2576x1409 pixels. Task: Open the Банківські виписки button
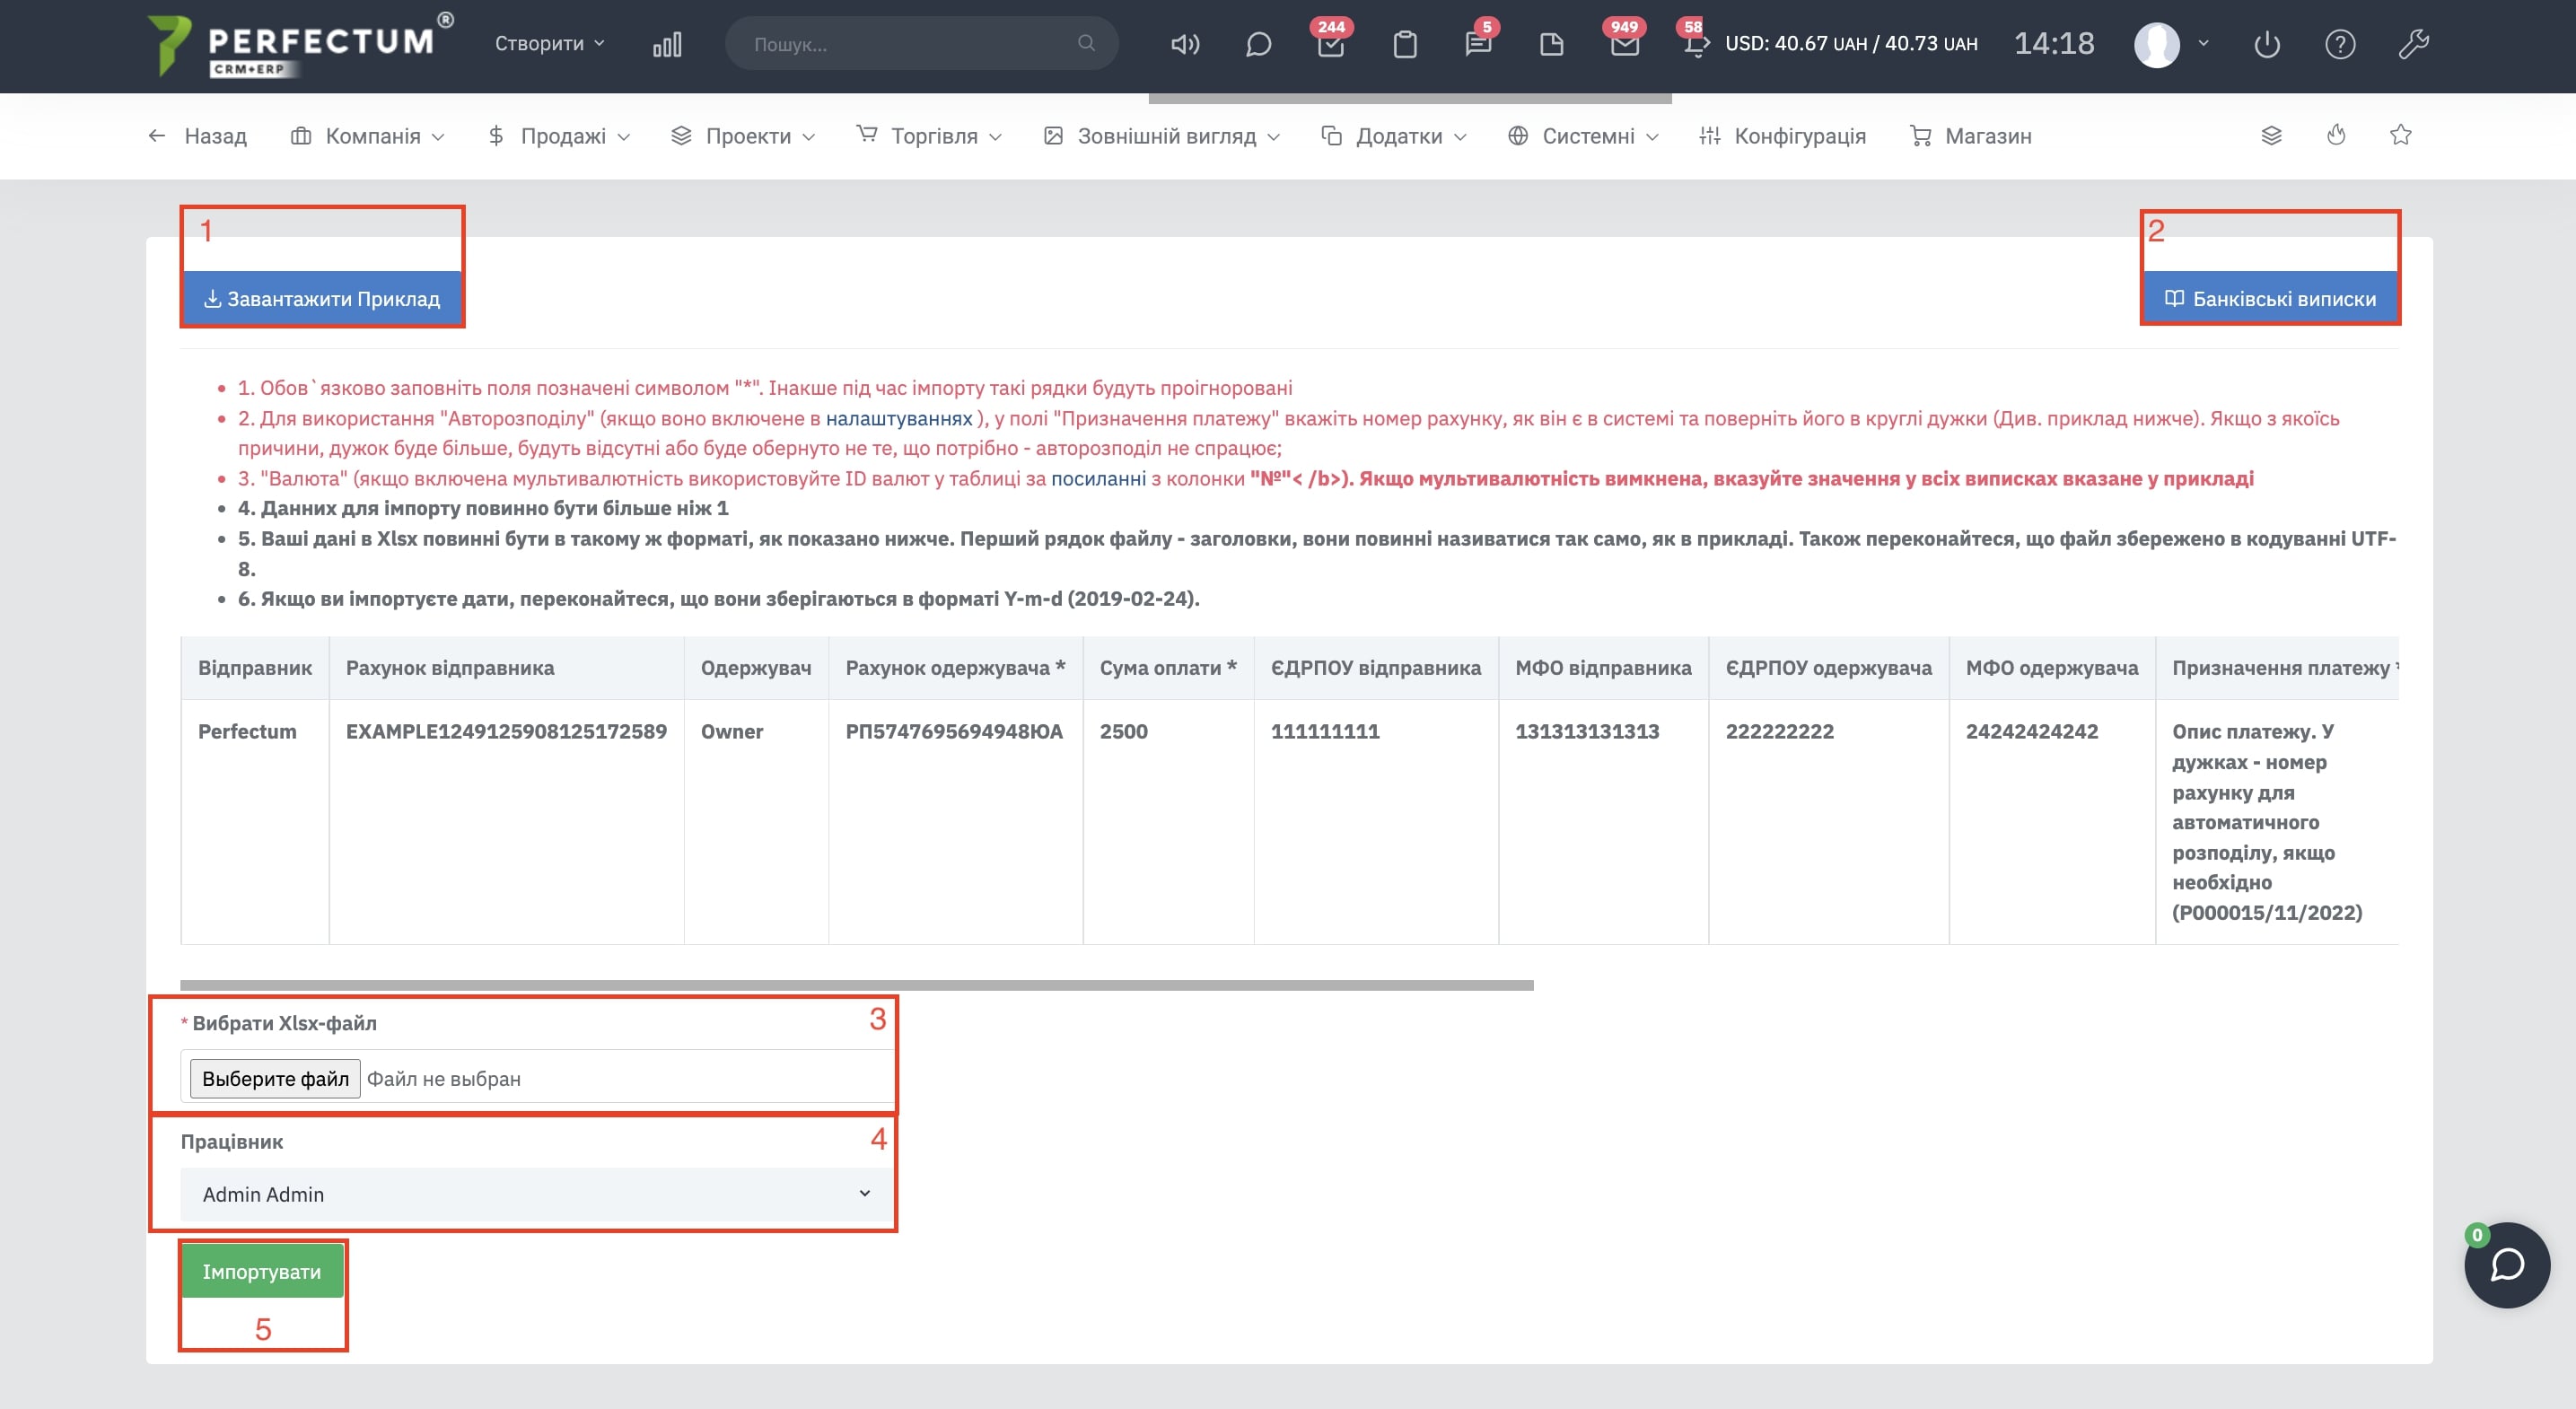(x=2270, y=299)
